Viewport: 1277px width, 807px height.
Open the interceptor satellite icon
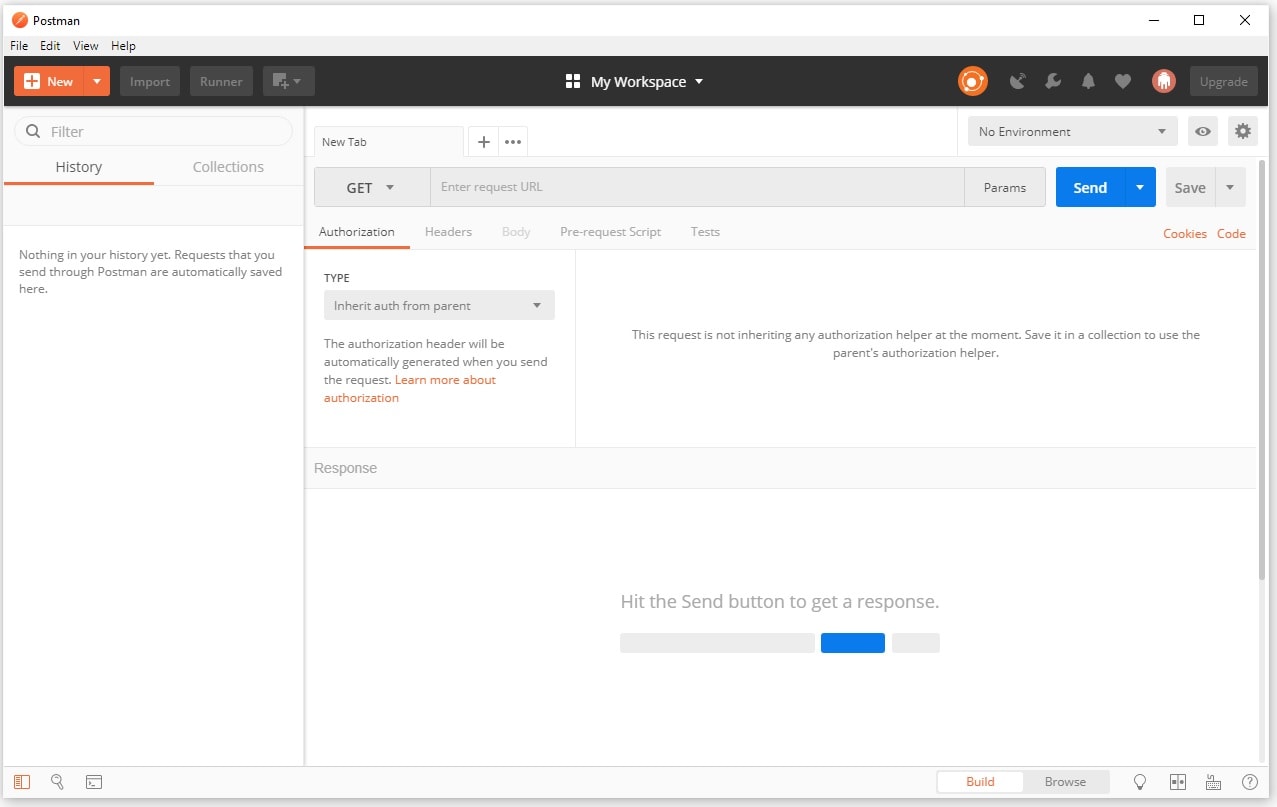(1018, 82)
